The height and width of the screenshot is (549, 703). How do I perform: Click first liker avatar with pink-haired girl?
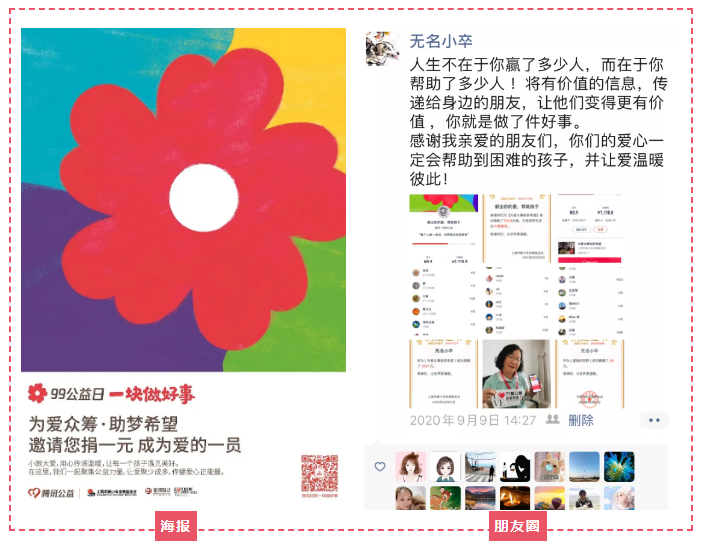(411, 467)
